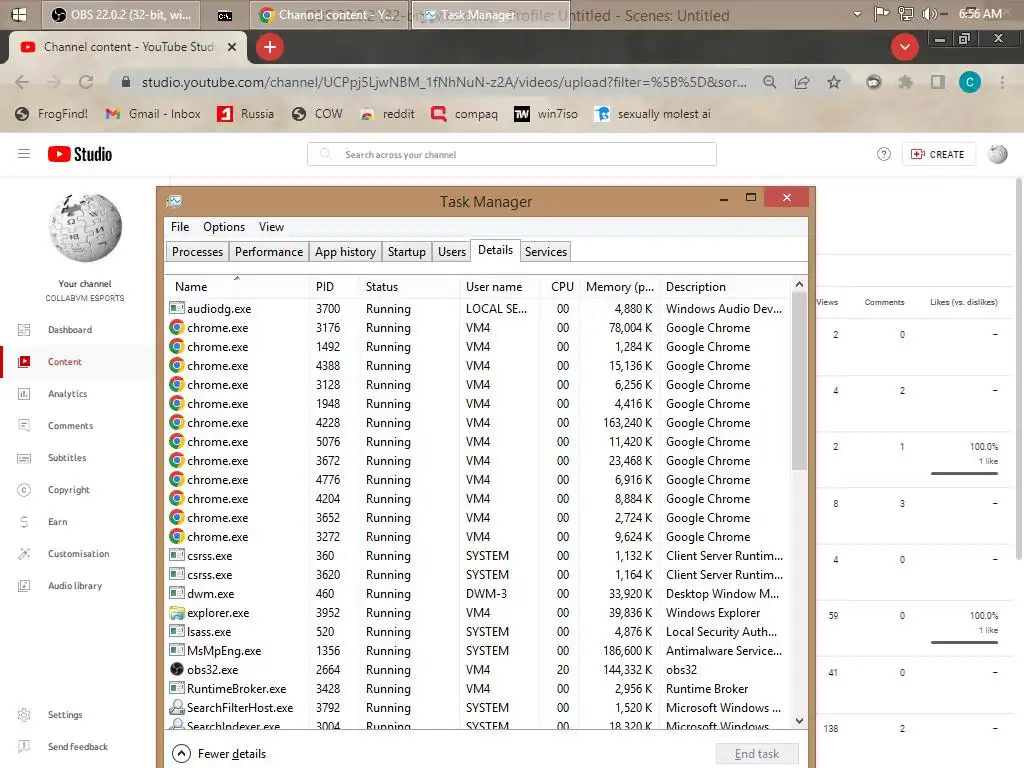Open a new Chrome tab
The height and width of the screenshot is (768, 1024).
tap(269, 47)
